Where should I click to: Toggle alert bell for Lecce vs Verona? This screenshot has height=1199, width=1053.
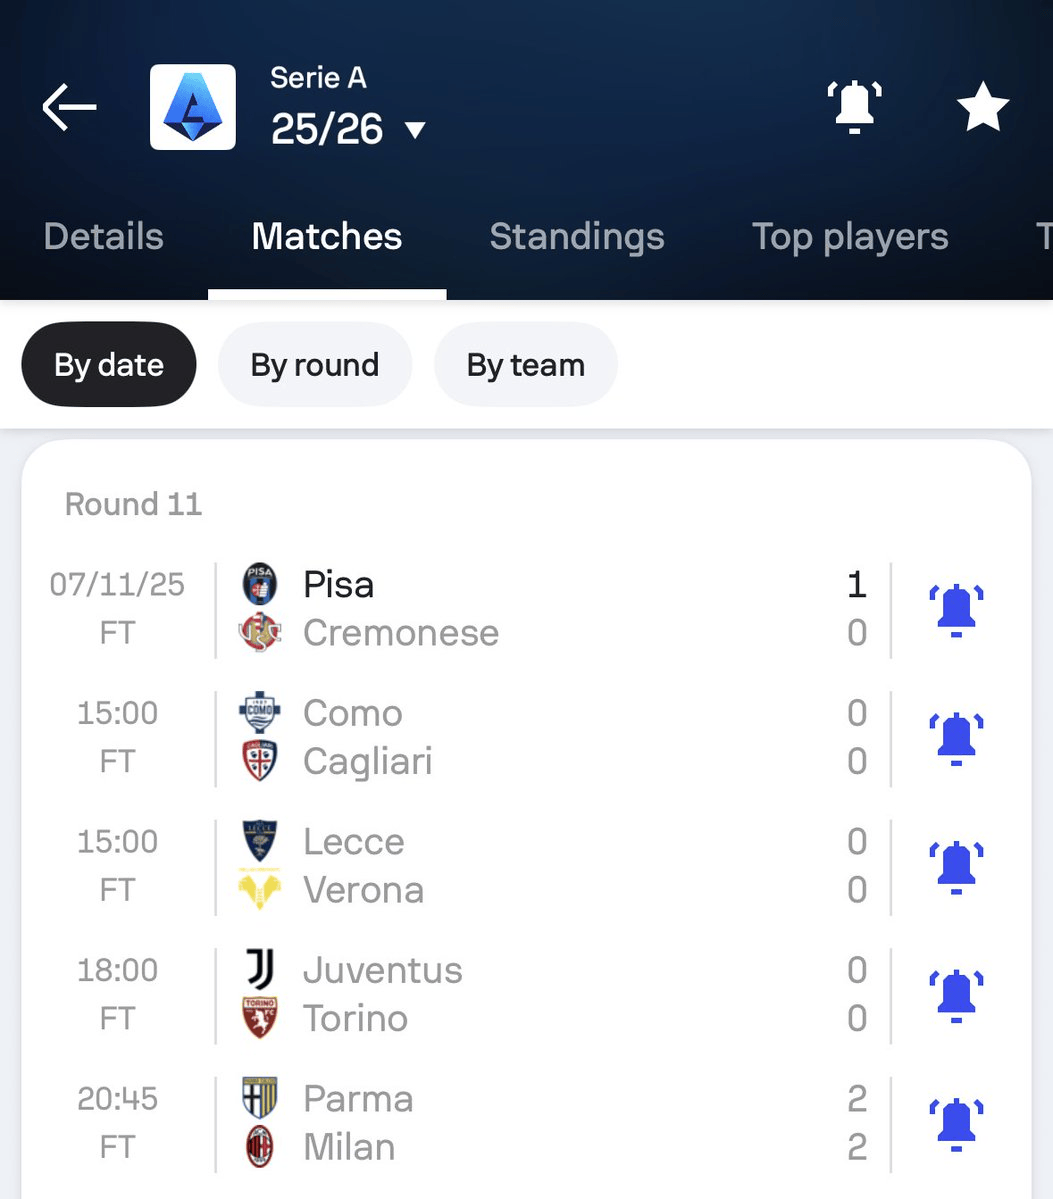956,866
